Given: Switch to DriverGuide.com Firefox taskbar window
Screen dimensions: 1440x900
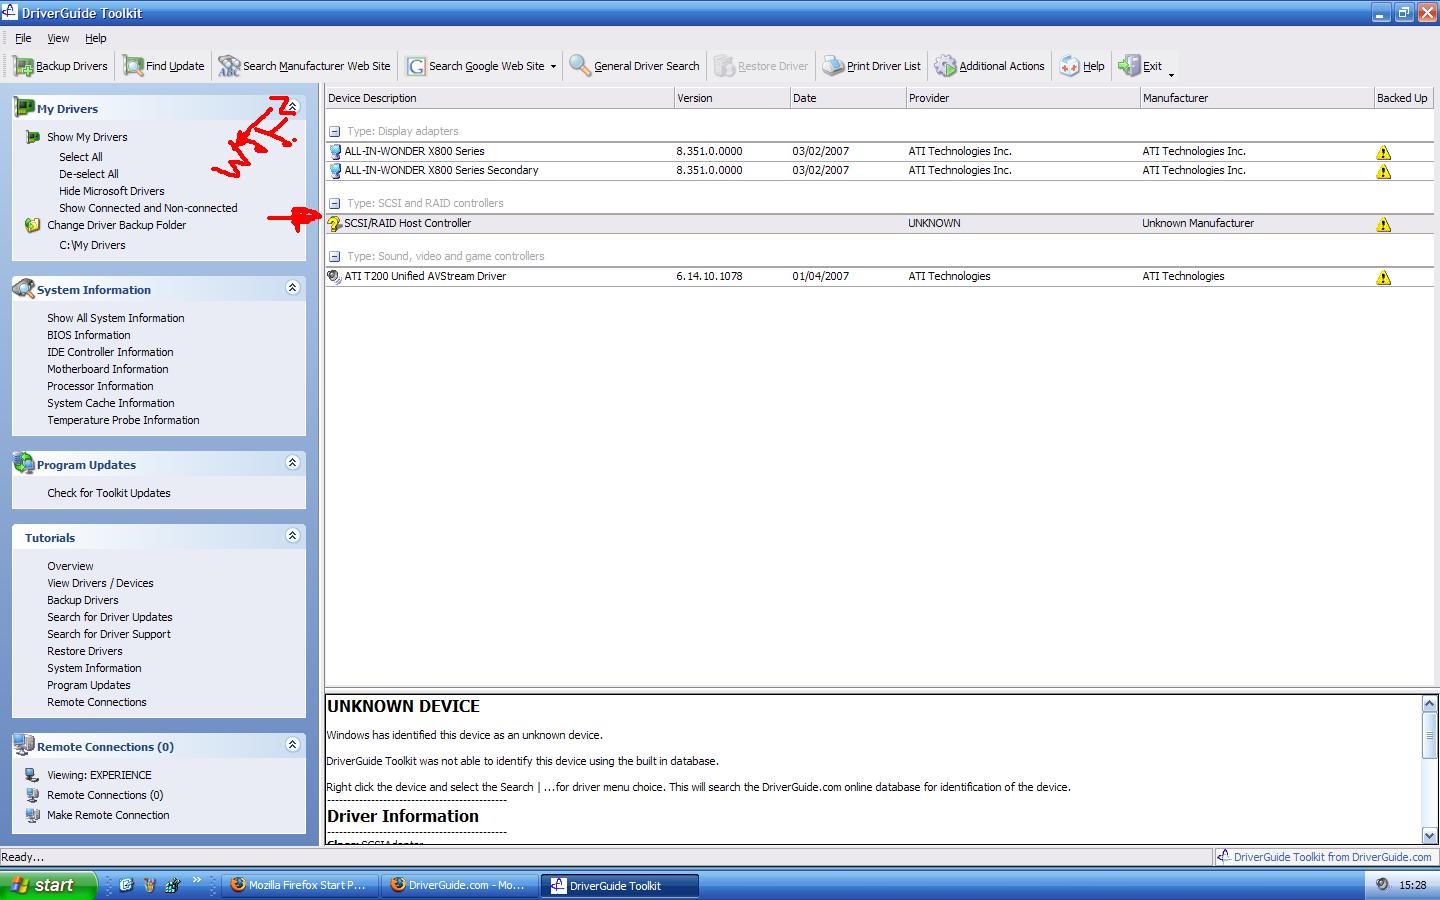Looking at the screenshot, I should (460, 885).
